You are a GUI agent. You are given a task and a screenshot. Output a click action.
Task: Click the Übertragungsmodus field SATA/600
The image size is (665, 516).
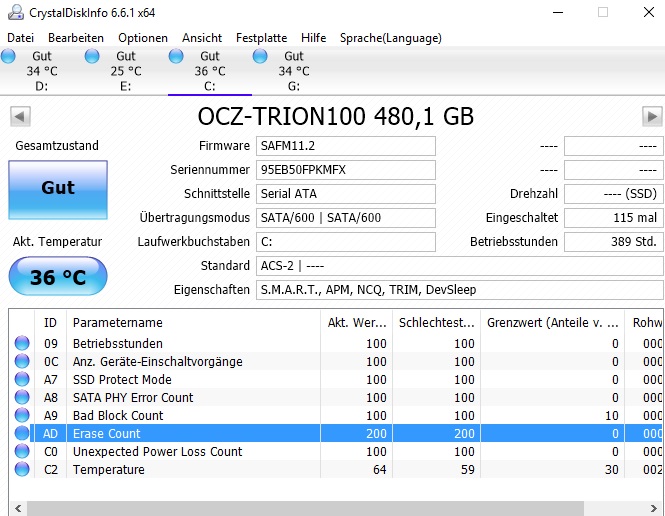click(346, 218)
